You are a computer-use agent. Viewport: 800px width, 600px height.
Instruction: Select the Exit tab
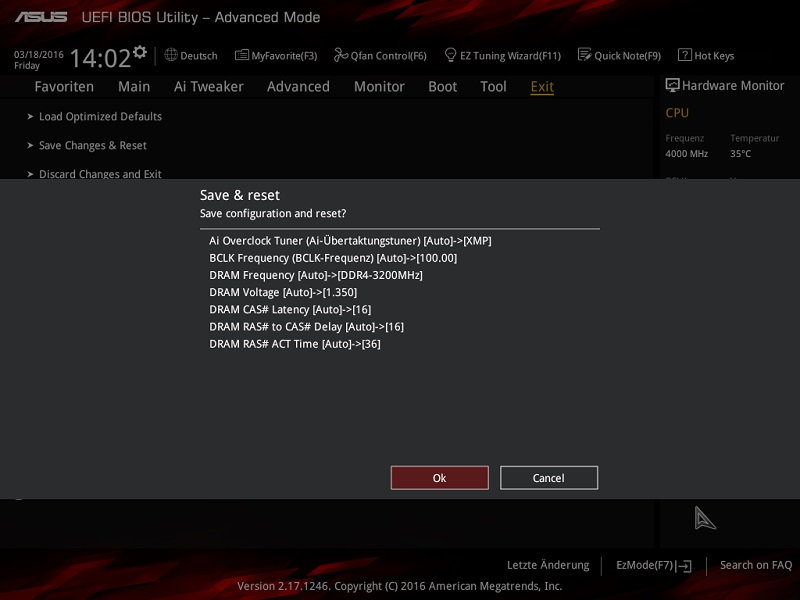pos(542,87)
